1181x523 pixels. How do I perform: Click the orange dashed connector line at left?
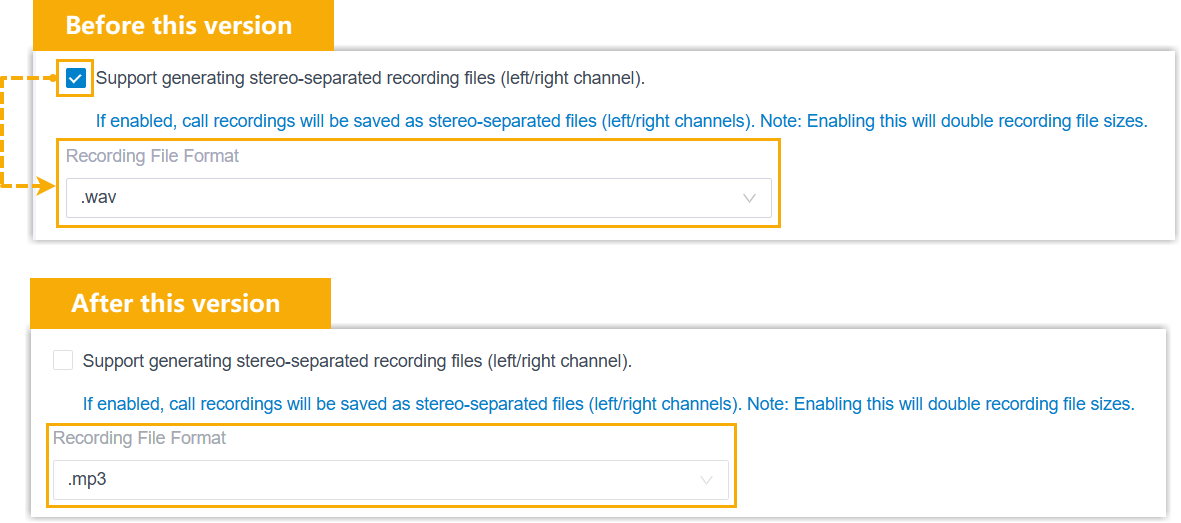[x=4, y=130]
